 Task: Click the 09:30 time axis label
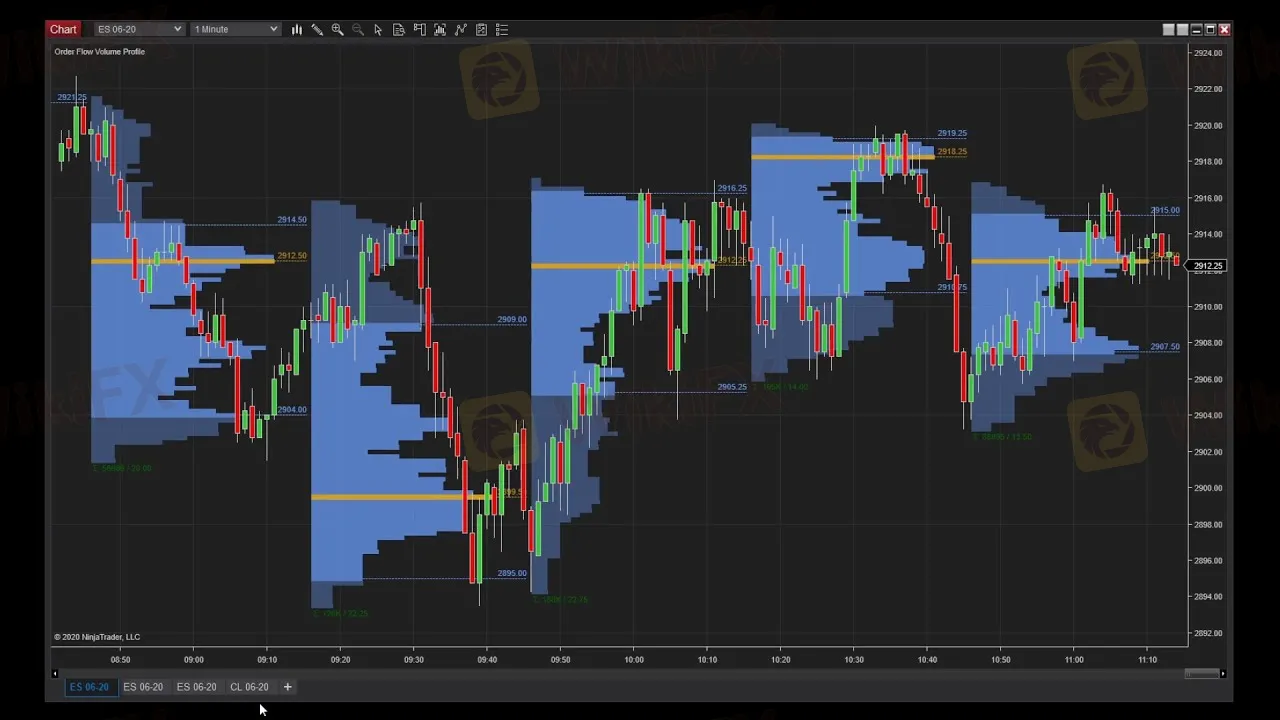click(414, 660)
